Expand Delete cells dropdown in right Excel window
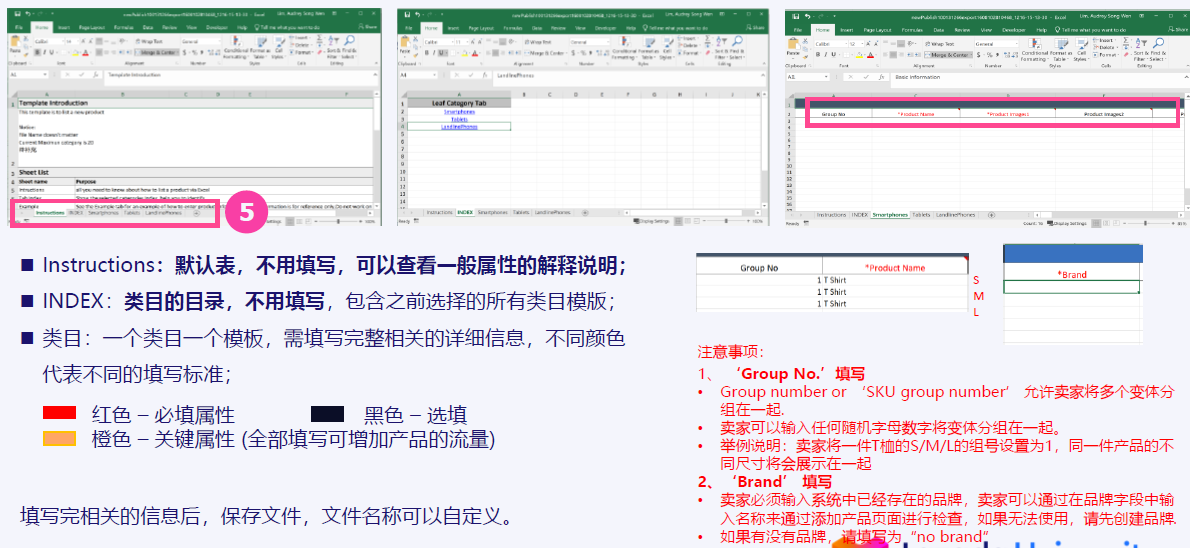The image size is (1190, 548). (1117, 48)
